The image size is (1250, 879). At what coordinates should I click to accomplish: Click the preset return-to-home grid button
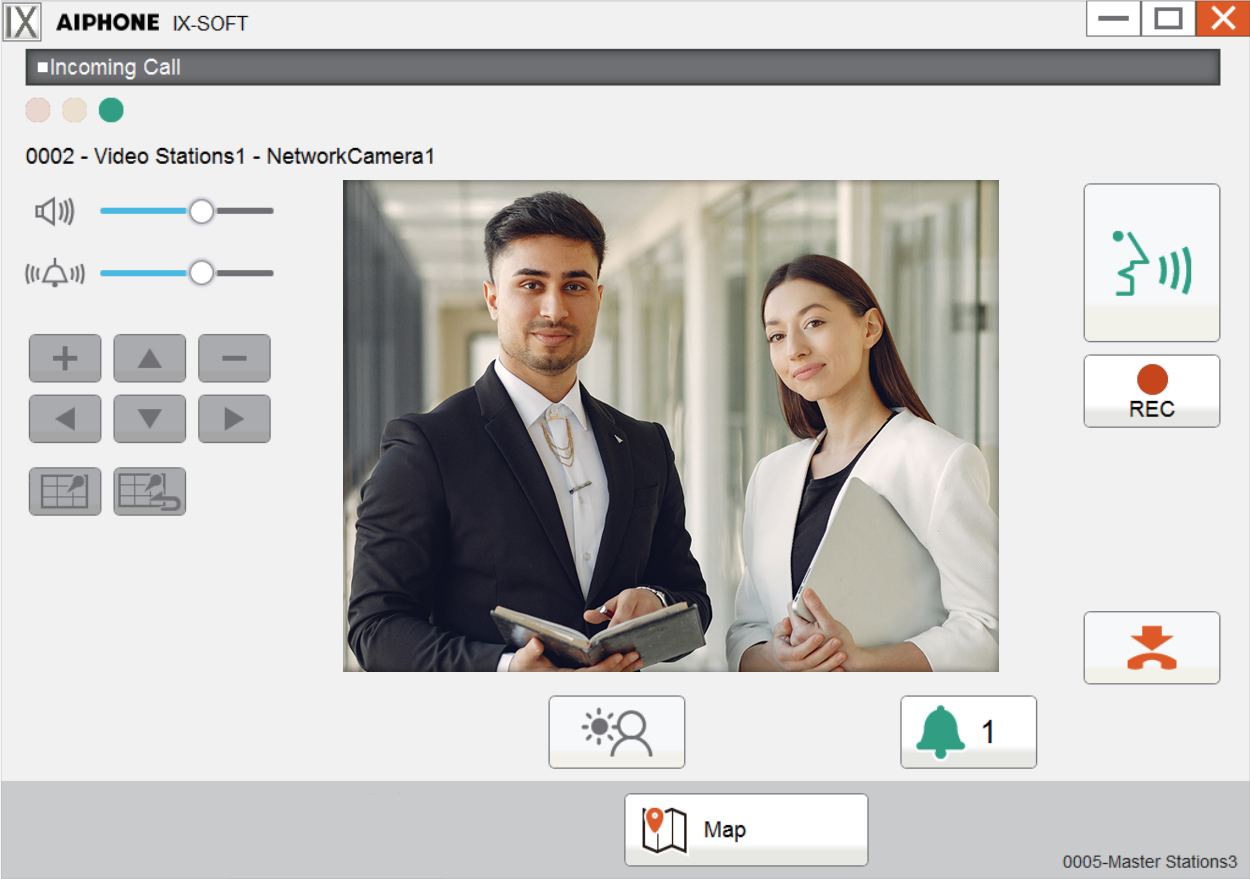click(x=150, y=491)
